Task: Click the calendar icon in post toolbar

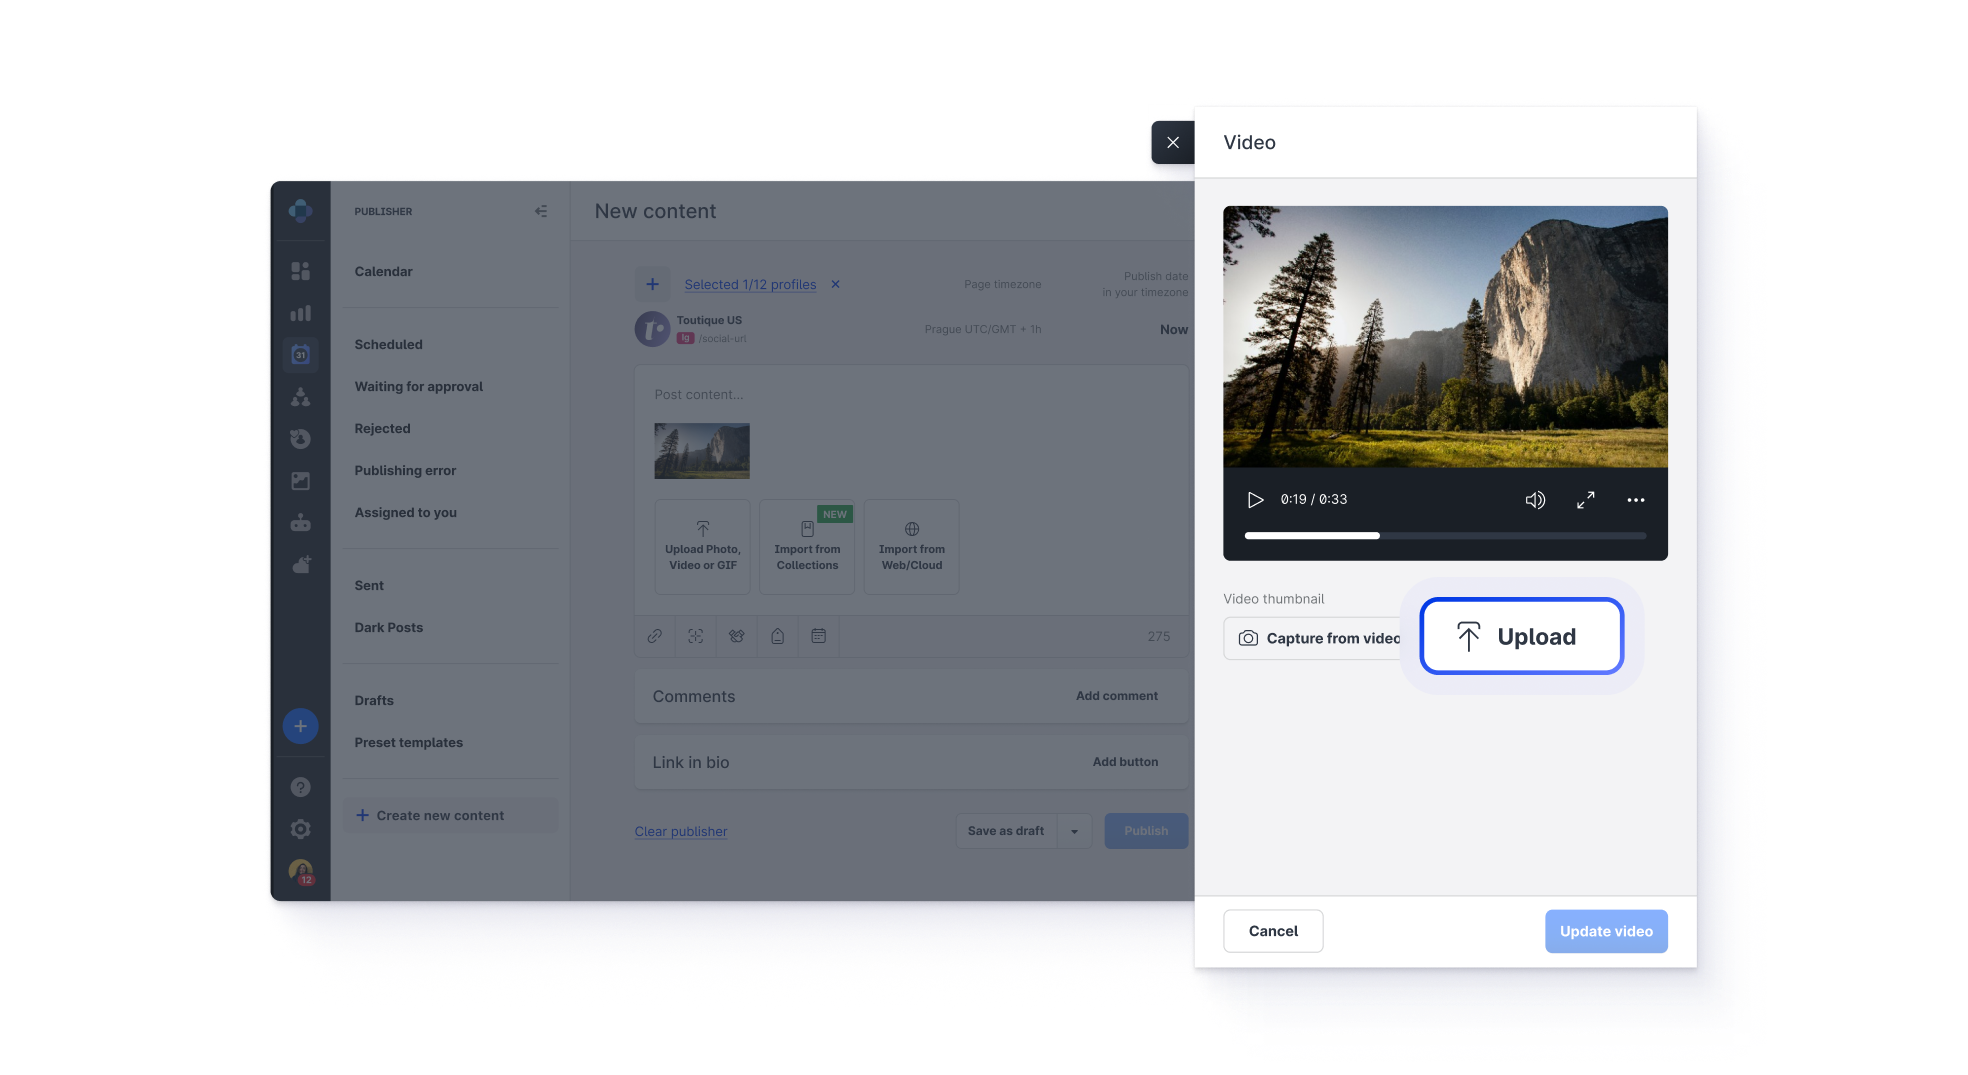Action: click(818, 636)
